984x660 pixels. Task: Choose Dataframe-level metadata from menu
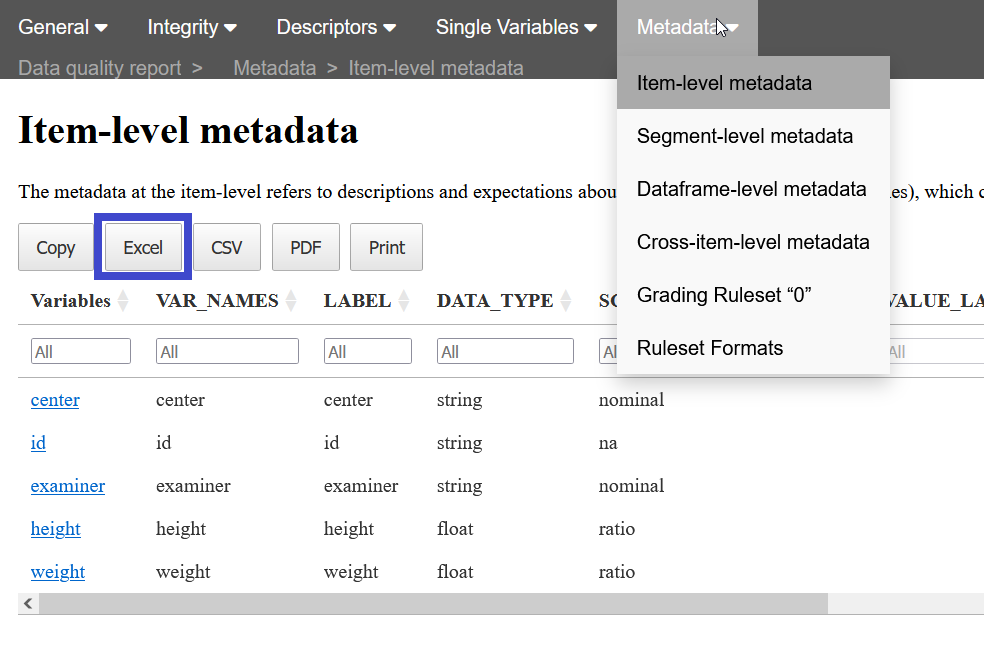tap(751, 189)
